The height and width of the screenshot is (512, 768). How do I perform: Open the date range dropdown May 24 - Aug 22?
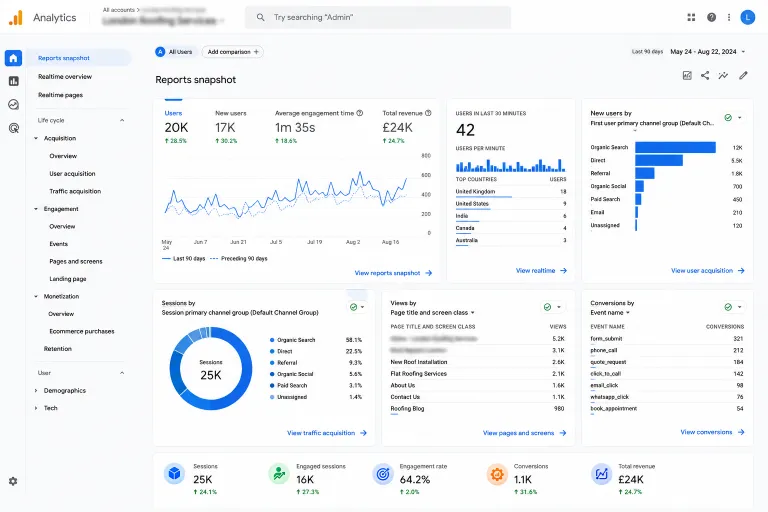coord(707,51)
